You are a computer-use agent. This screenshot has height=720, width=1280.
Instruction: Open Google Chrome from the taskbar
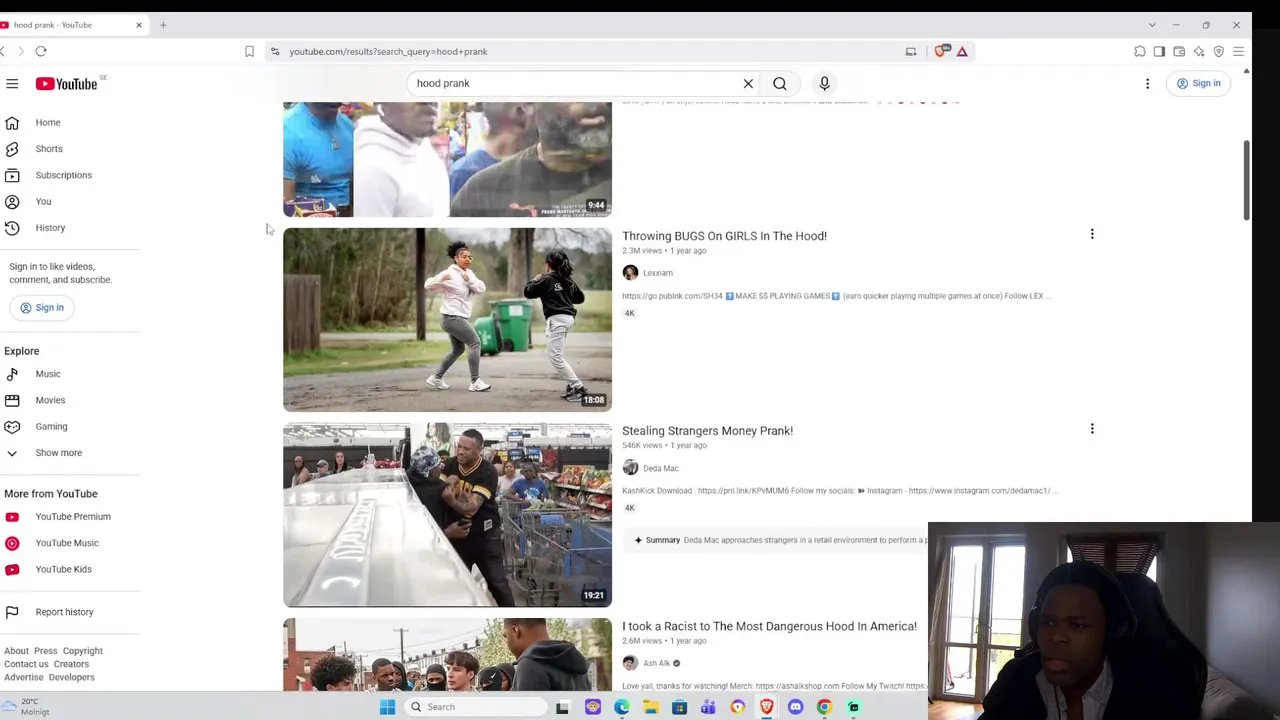pos(824,707)
